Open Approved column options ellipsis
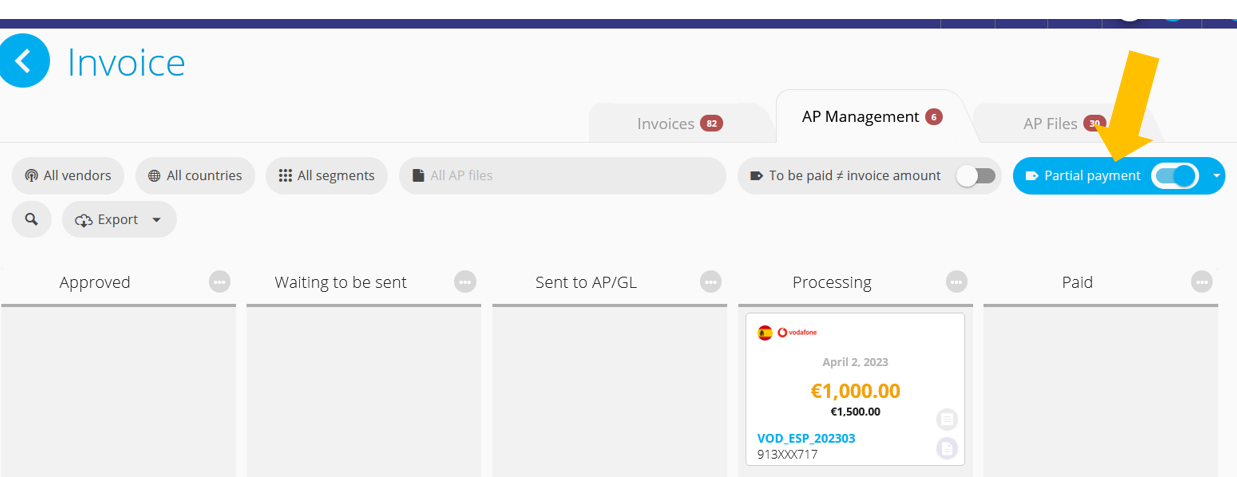This screenshot has height=477, width=1237. [x=219, y=282]
